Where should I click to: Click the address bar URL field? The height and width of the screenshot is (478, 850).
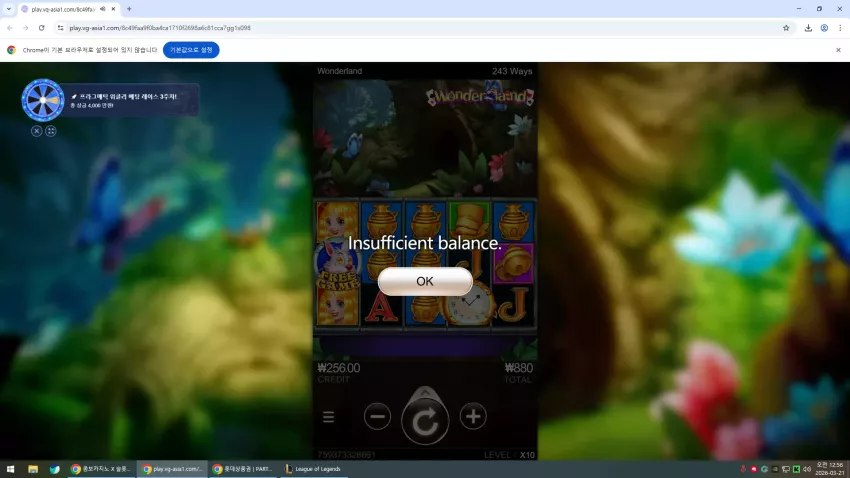423,28
